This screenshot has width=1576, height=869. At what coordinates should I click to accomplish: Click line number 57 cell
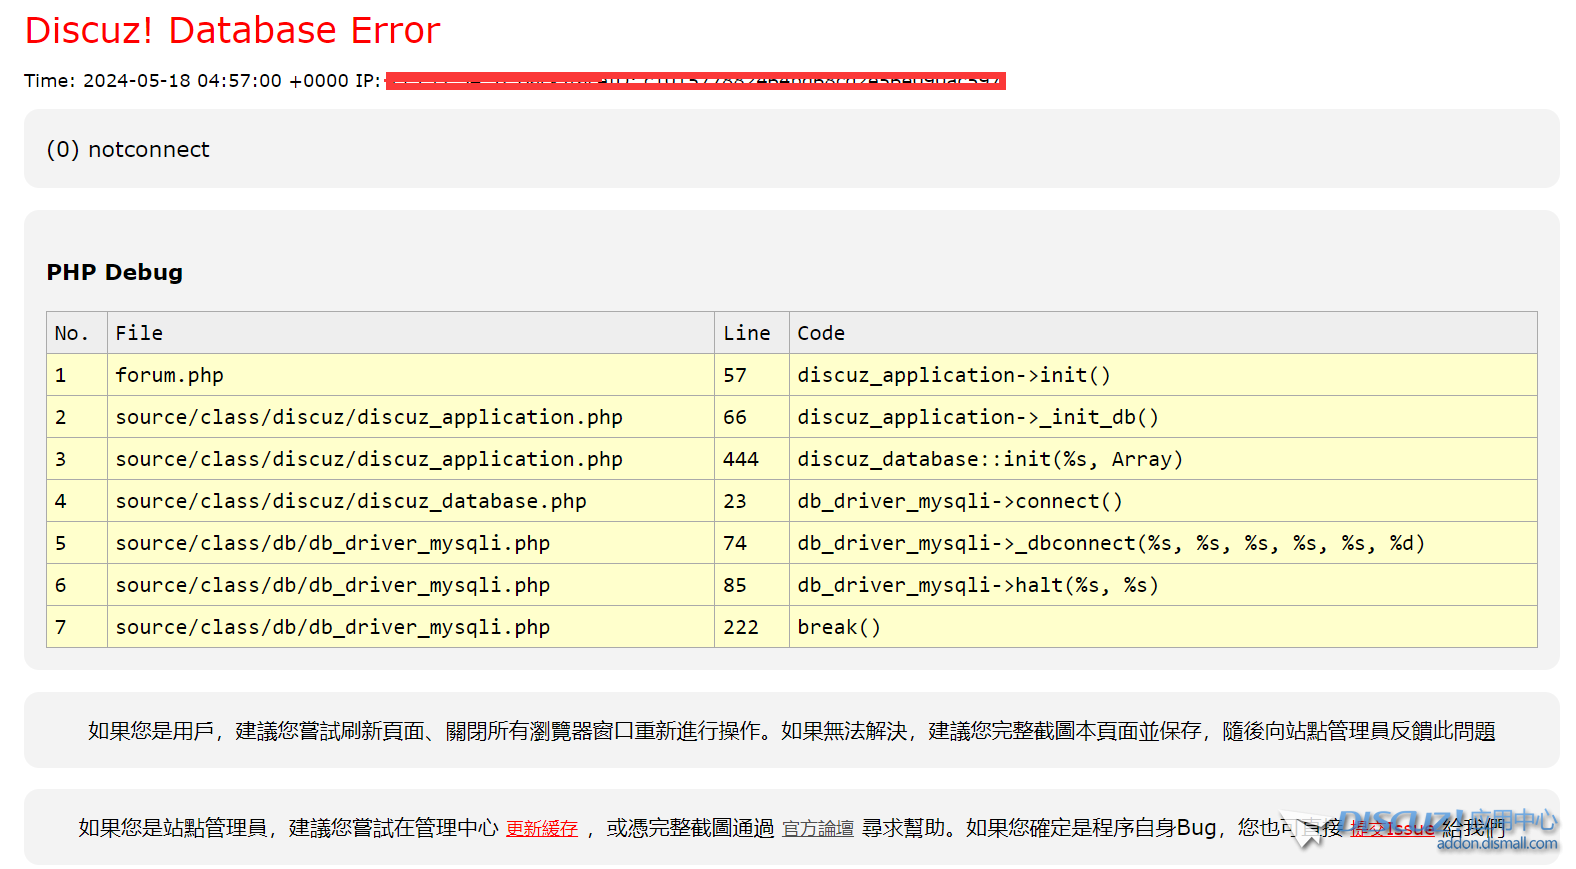click(x=752, y=375)
